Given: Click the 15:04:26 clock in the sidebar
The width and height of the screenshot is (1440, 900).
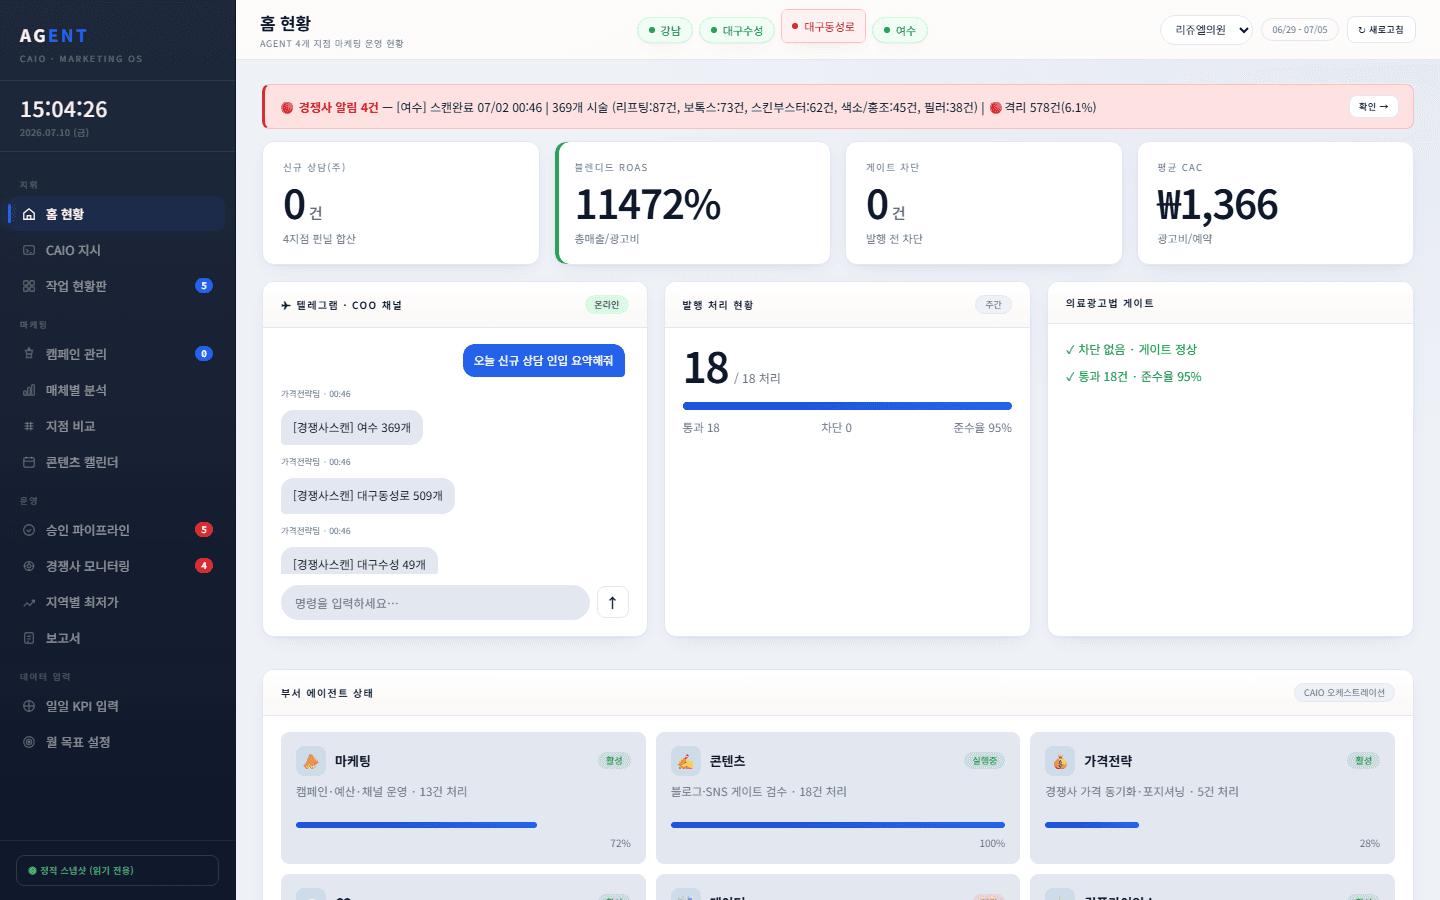Looking at the screenshot, I should click(x=64, y=109).
